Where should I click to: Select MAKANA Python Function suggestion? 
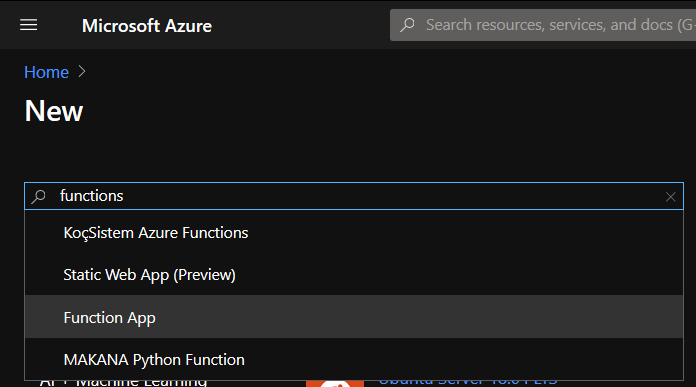354,359
